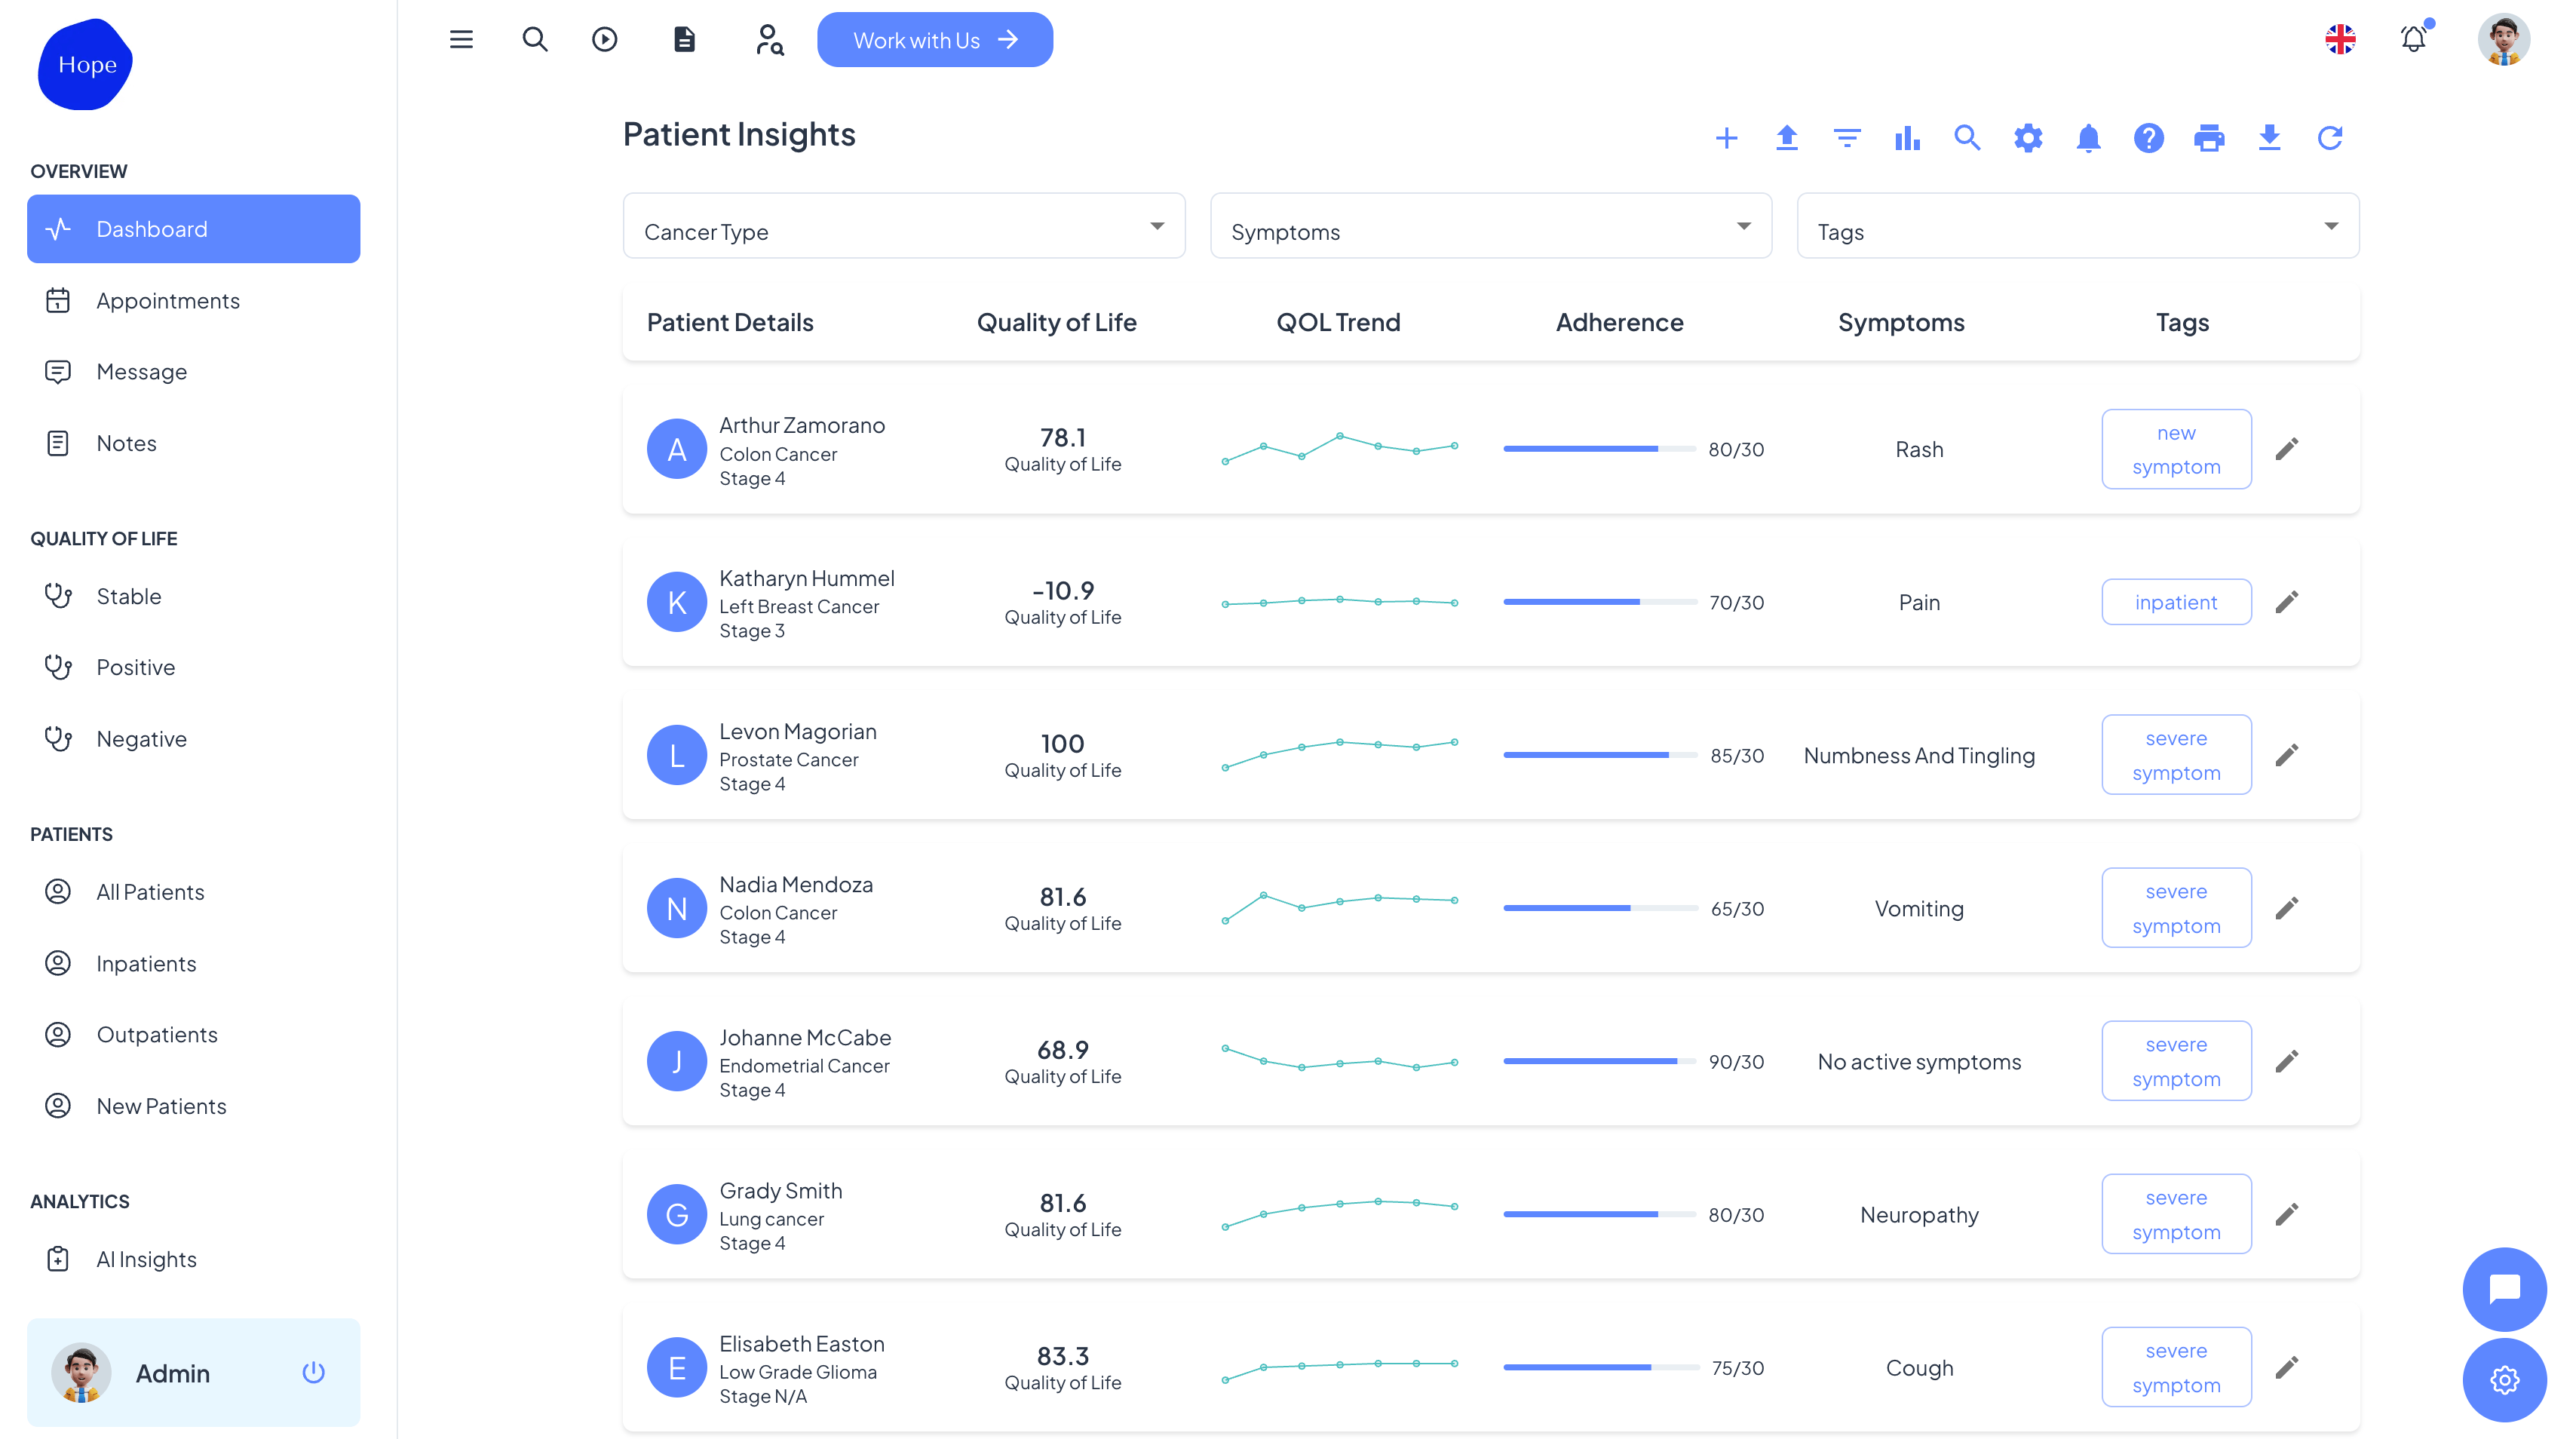
Task: Go to Stable quality of life
Action: [193, 596]
